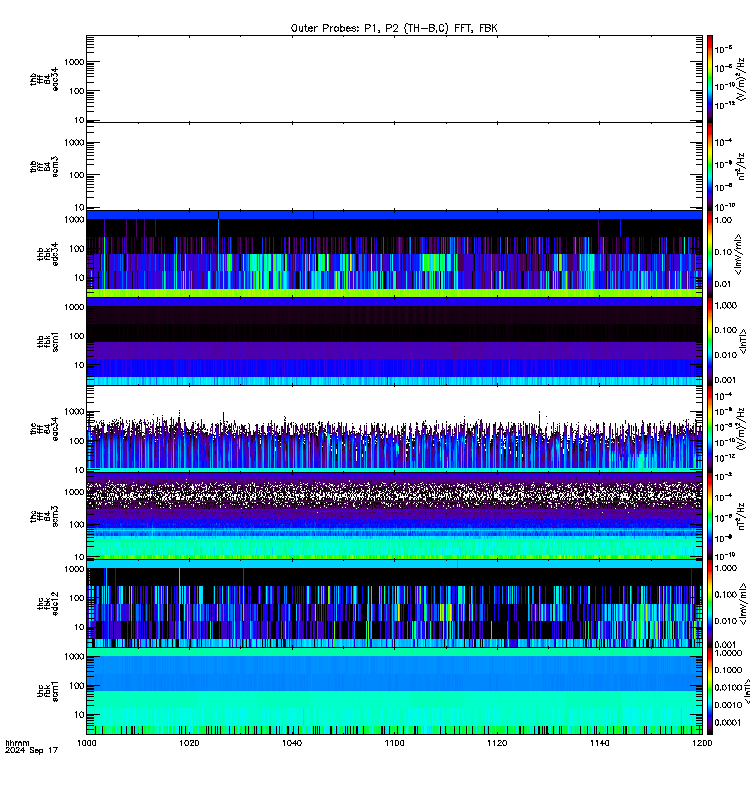This screenshot has width=750, height=800.
Task: Click the 10 frequency tick of thc fbk edc12 panel
Action: (x=79, y=627)
